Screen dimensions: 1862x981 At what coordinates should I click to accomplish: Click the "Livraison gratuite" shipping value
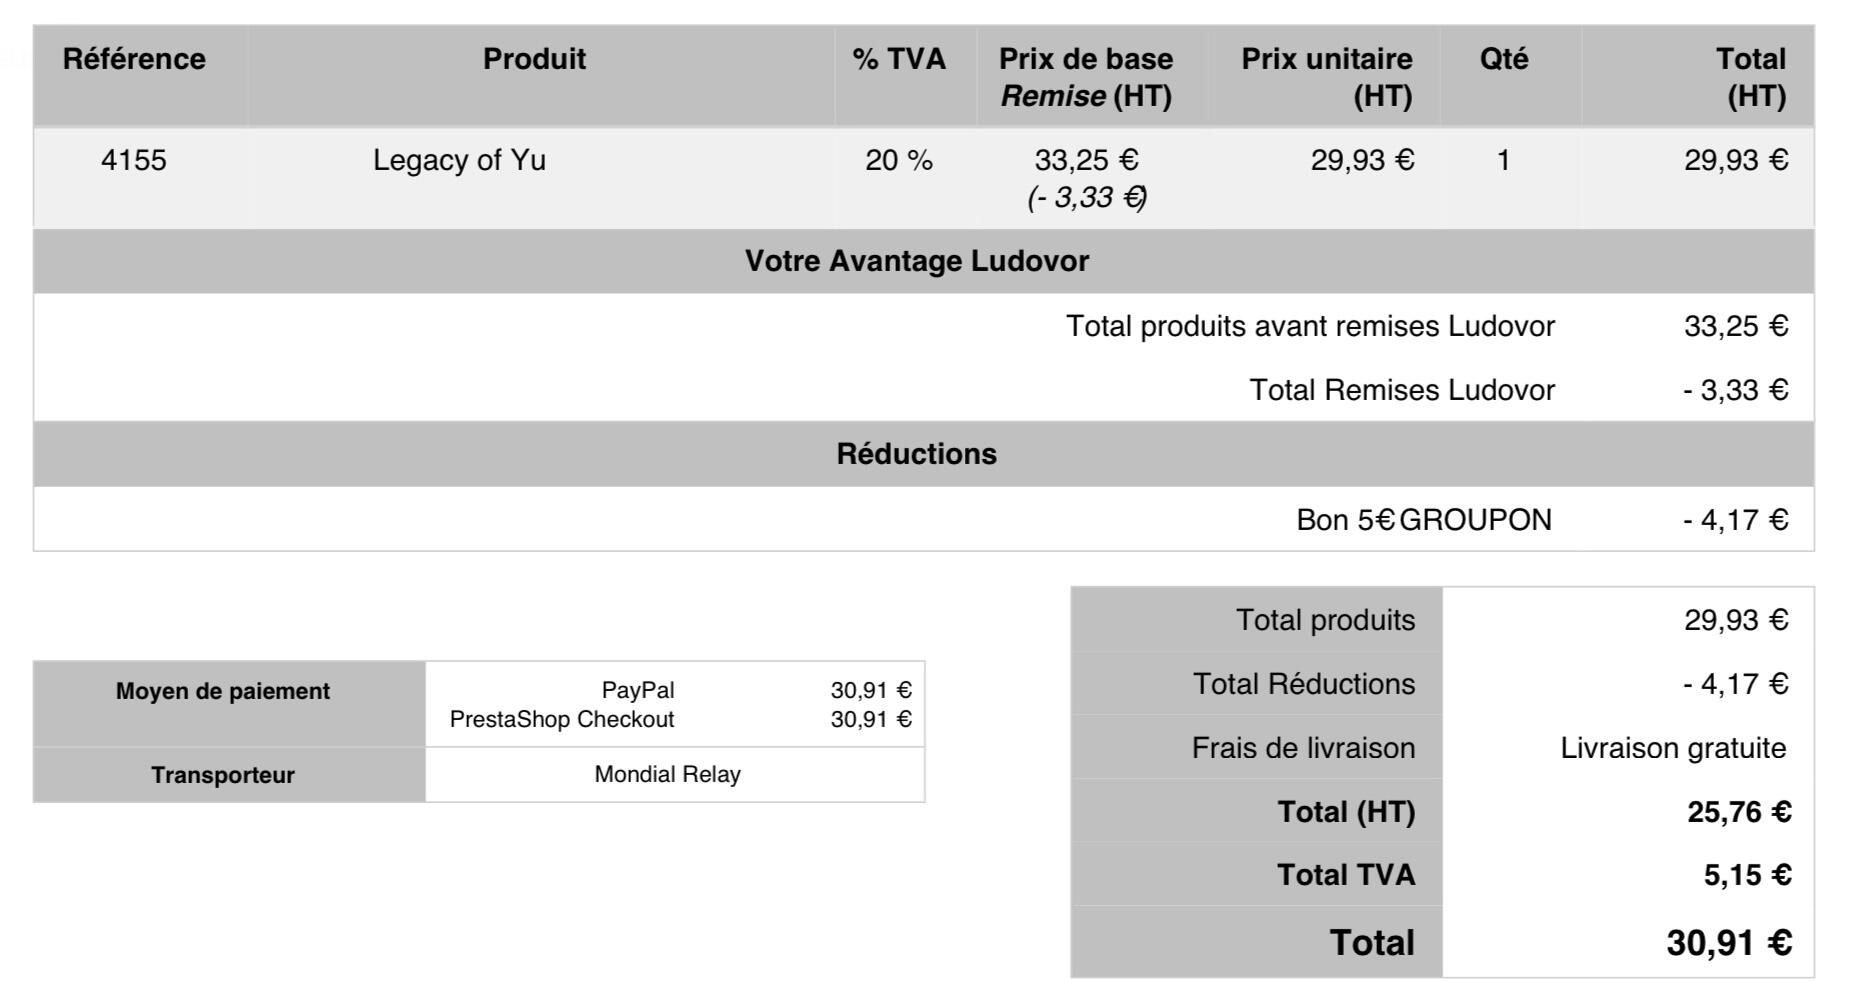(1672, 749)
